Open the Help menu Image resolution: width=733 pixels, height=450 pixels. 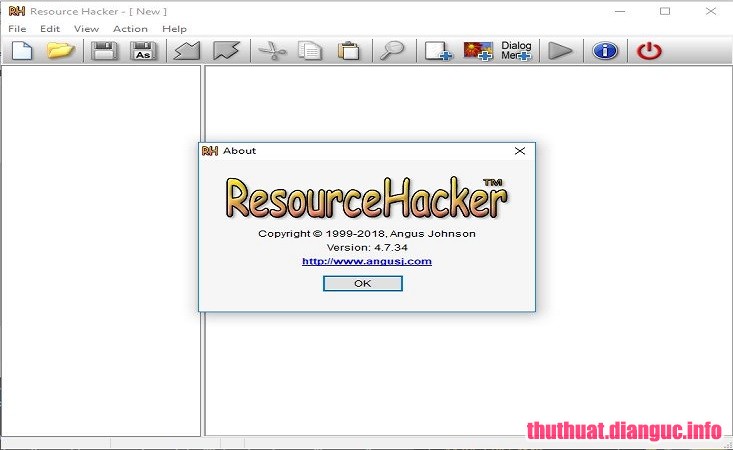coord(174,29)
